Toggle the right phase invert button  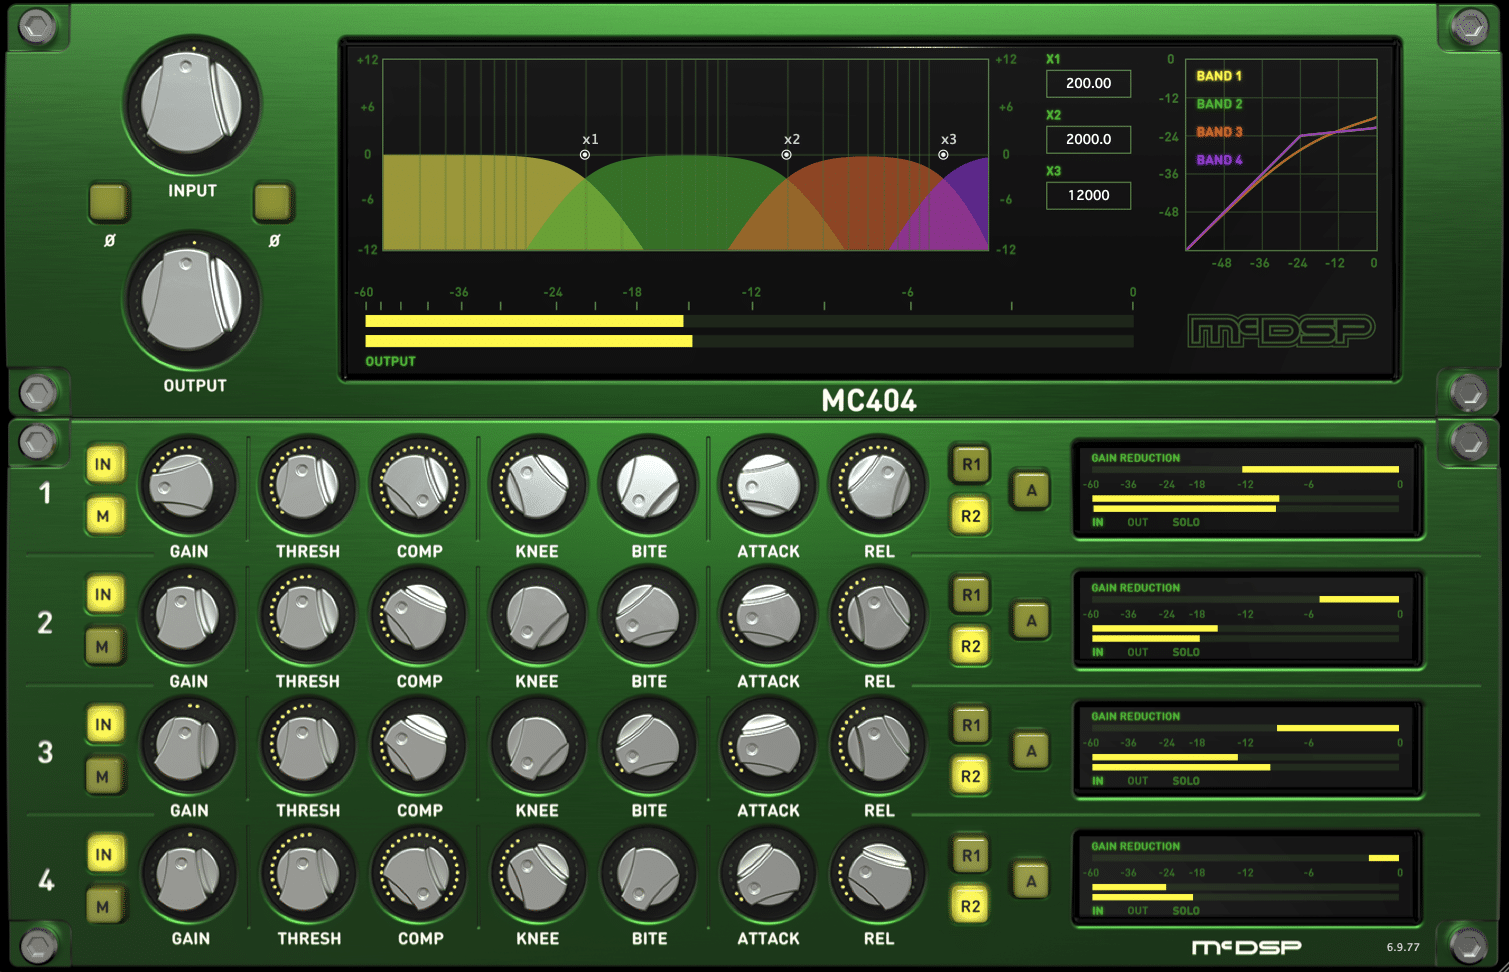[x=273, y=202]
